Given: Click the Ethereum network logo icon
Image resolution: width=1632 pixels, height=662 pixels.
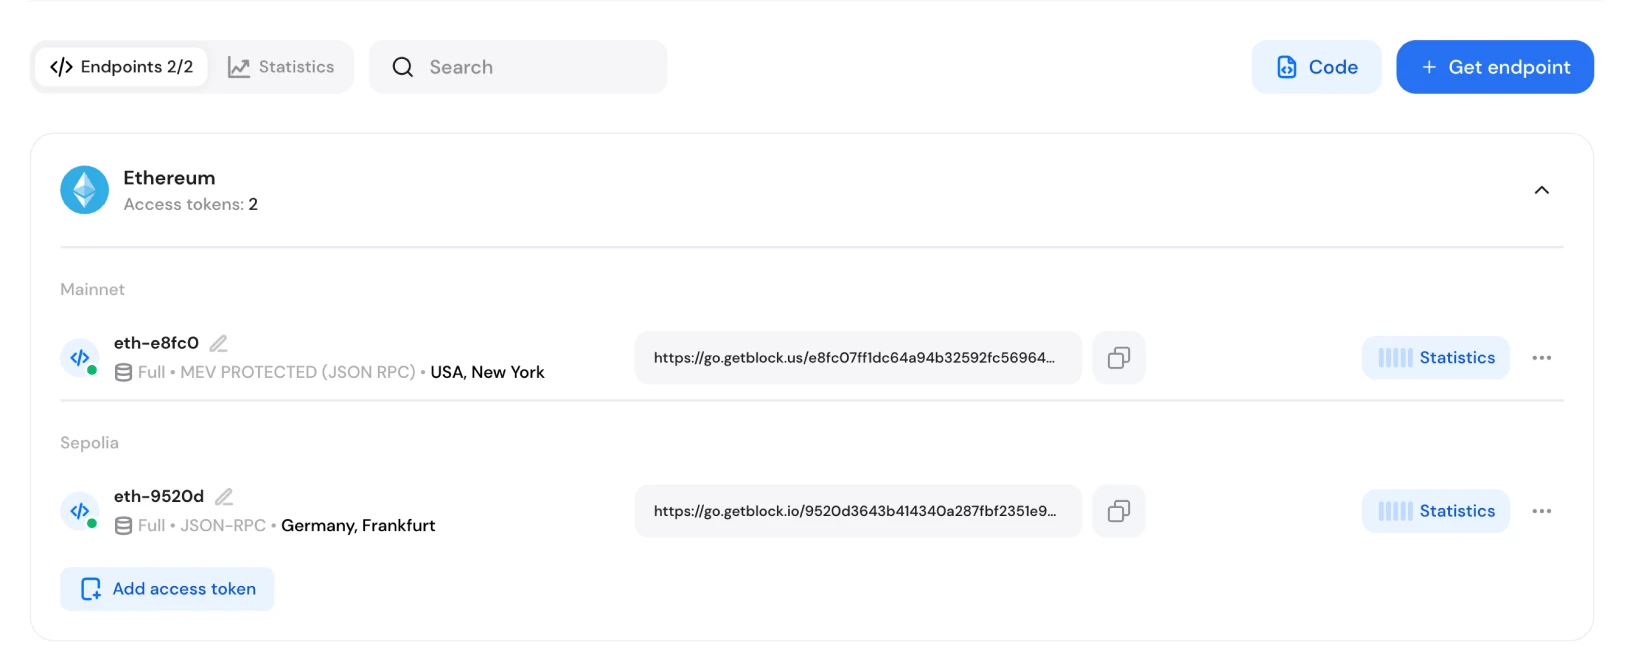Looking at the screenshot, I should click(84, 189).
